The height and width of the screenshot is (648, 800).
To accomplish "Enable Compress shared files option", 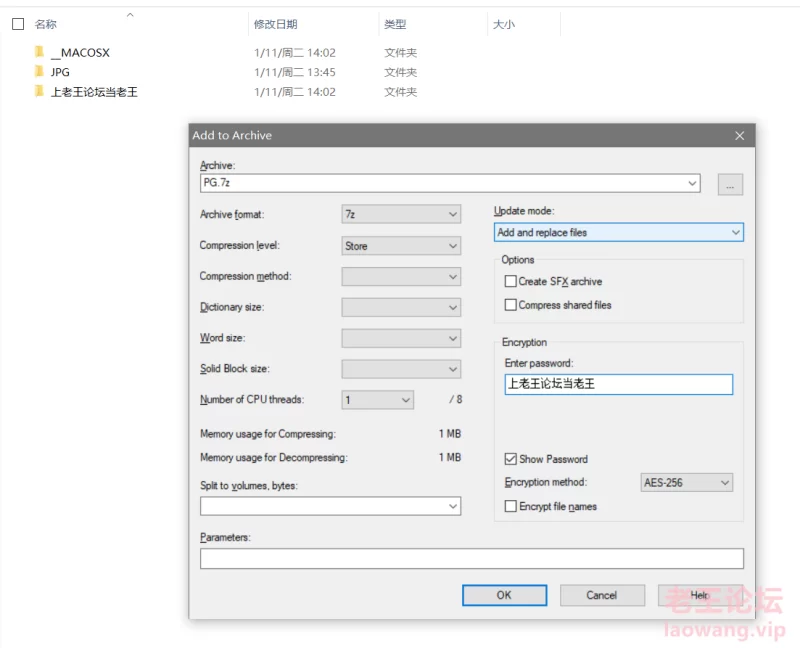I will pyautogui.click(x=511, y=305).
